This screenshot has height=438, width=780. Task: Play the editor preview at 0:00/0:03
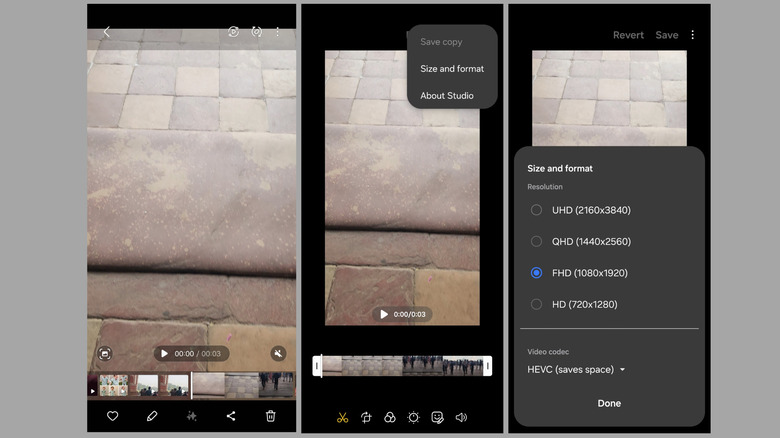(402, 314)
